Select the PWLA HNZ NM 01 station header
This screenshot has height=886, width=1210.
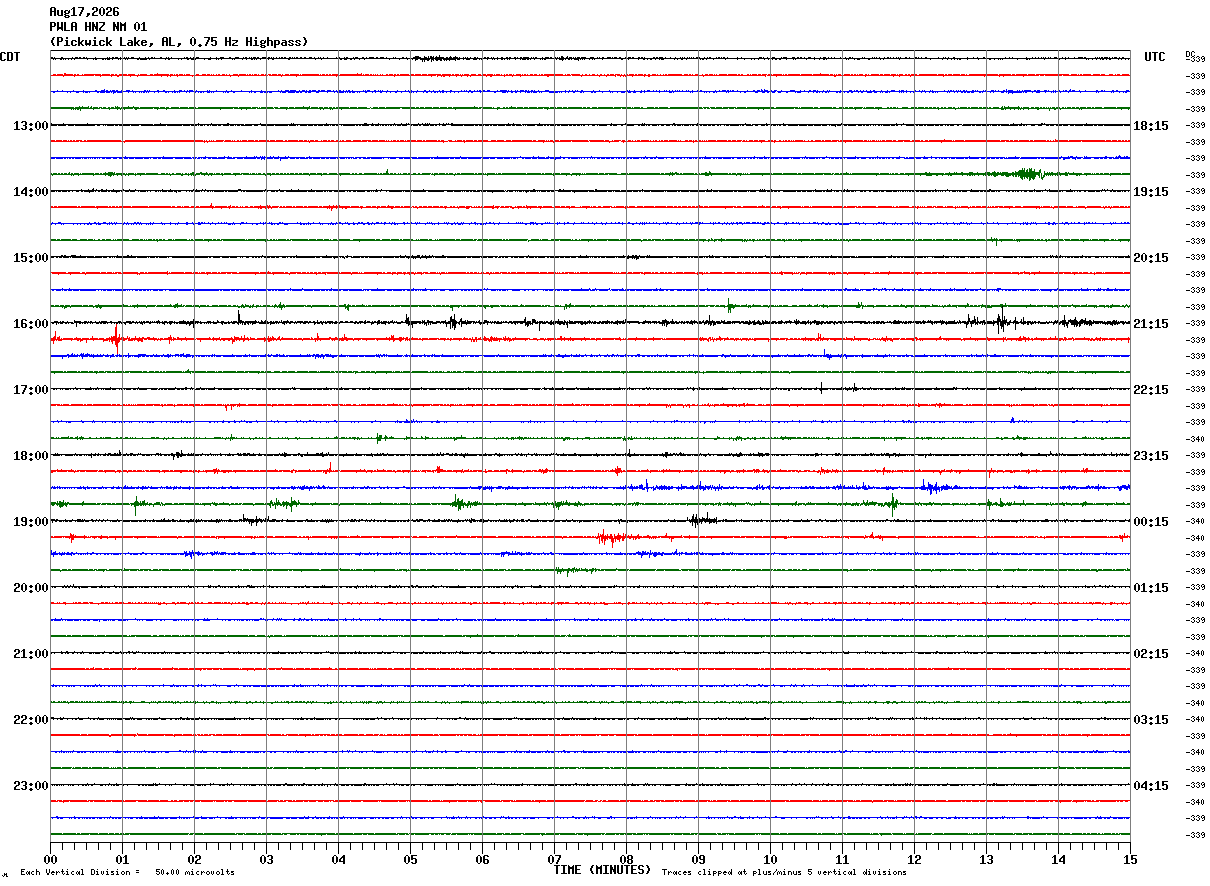[98, 27]
